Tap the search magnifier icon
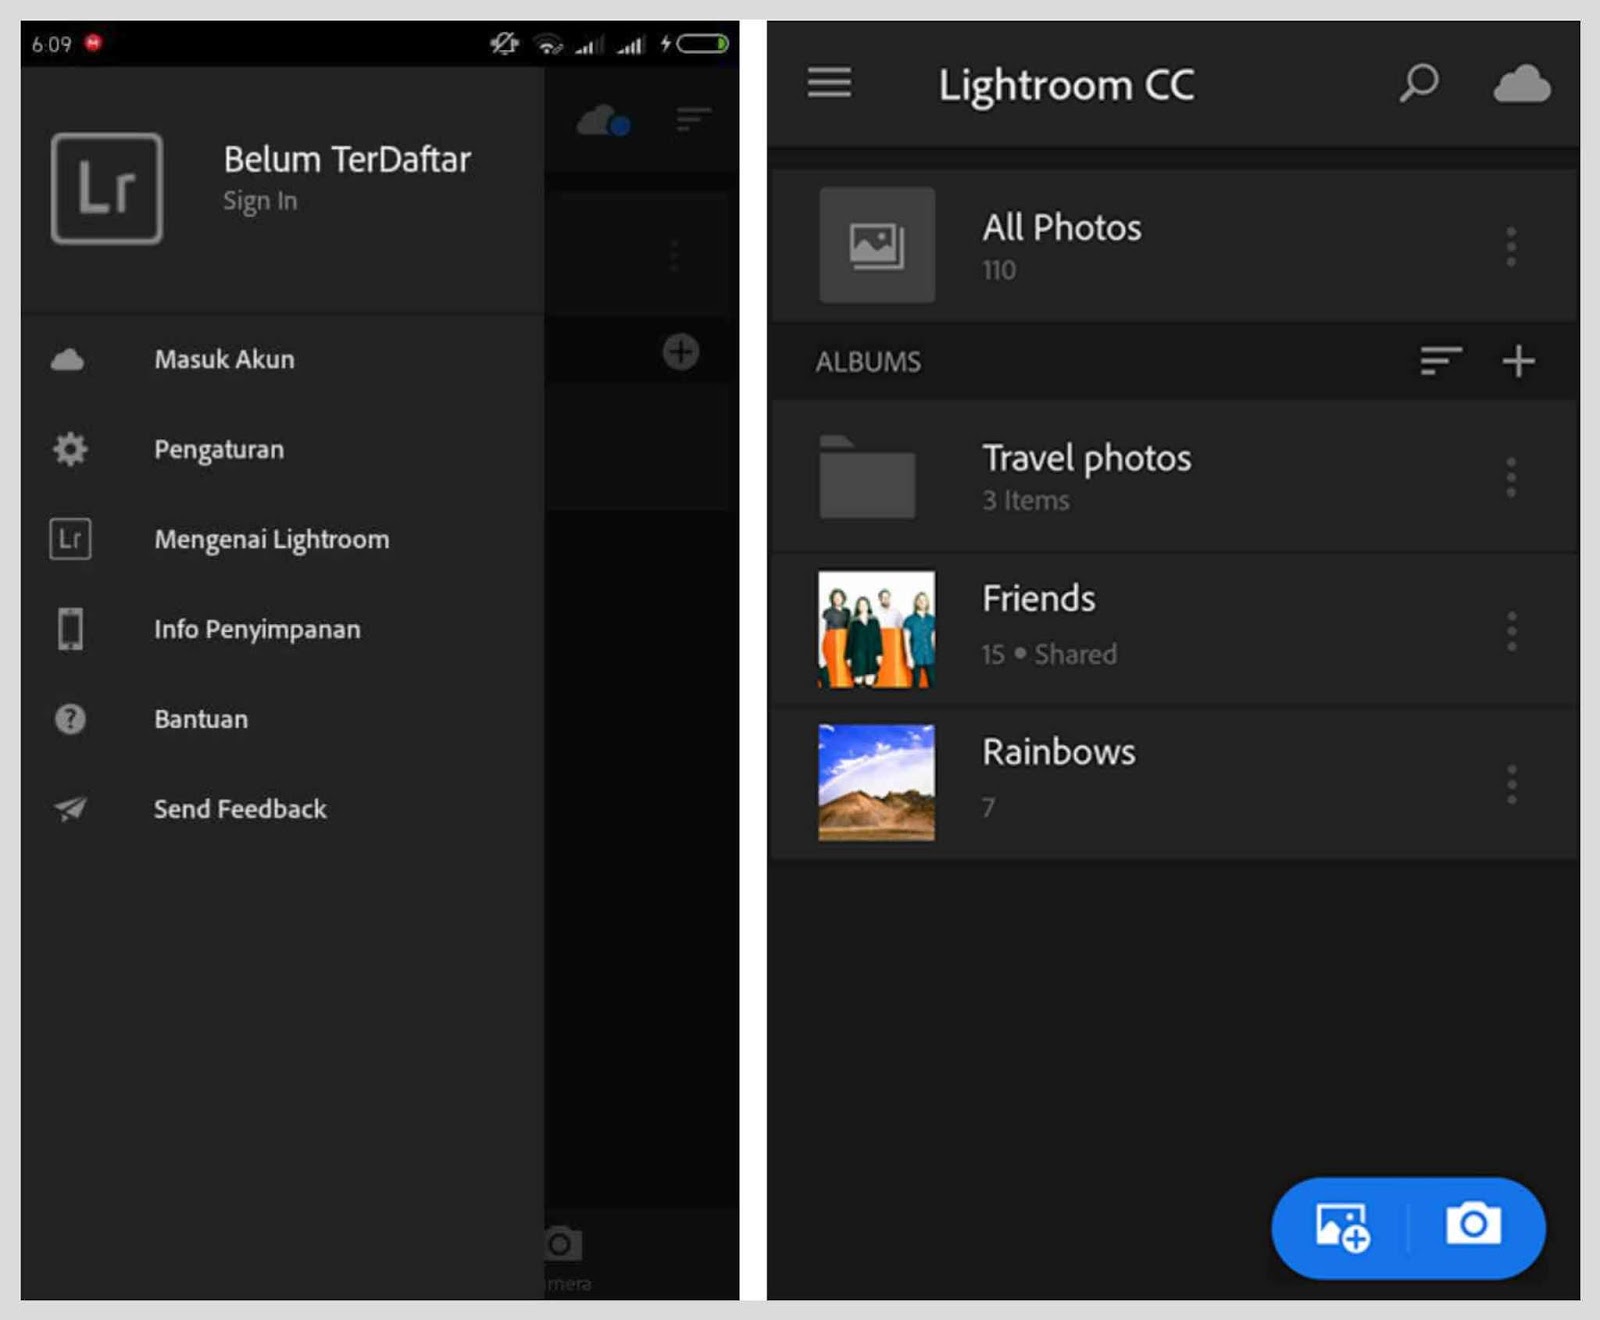This screenshot has width=1600, height=1320. [1418, 83]
